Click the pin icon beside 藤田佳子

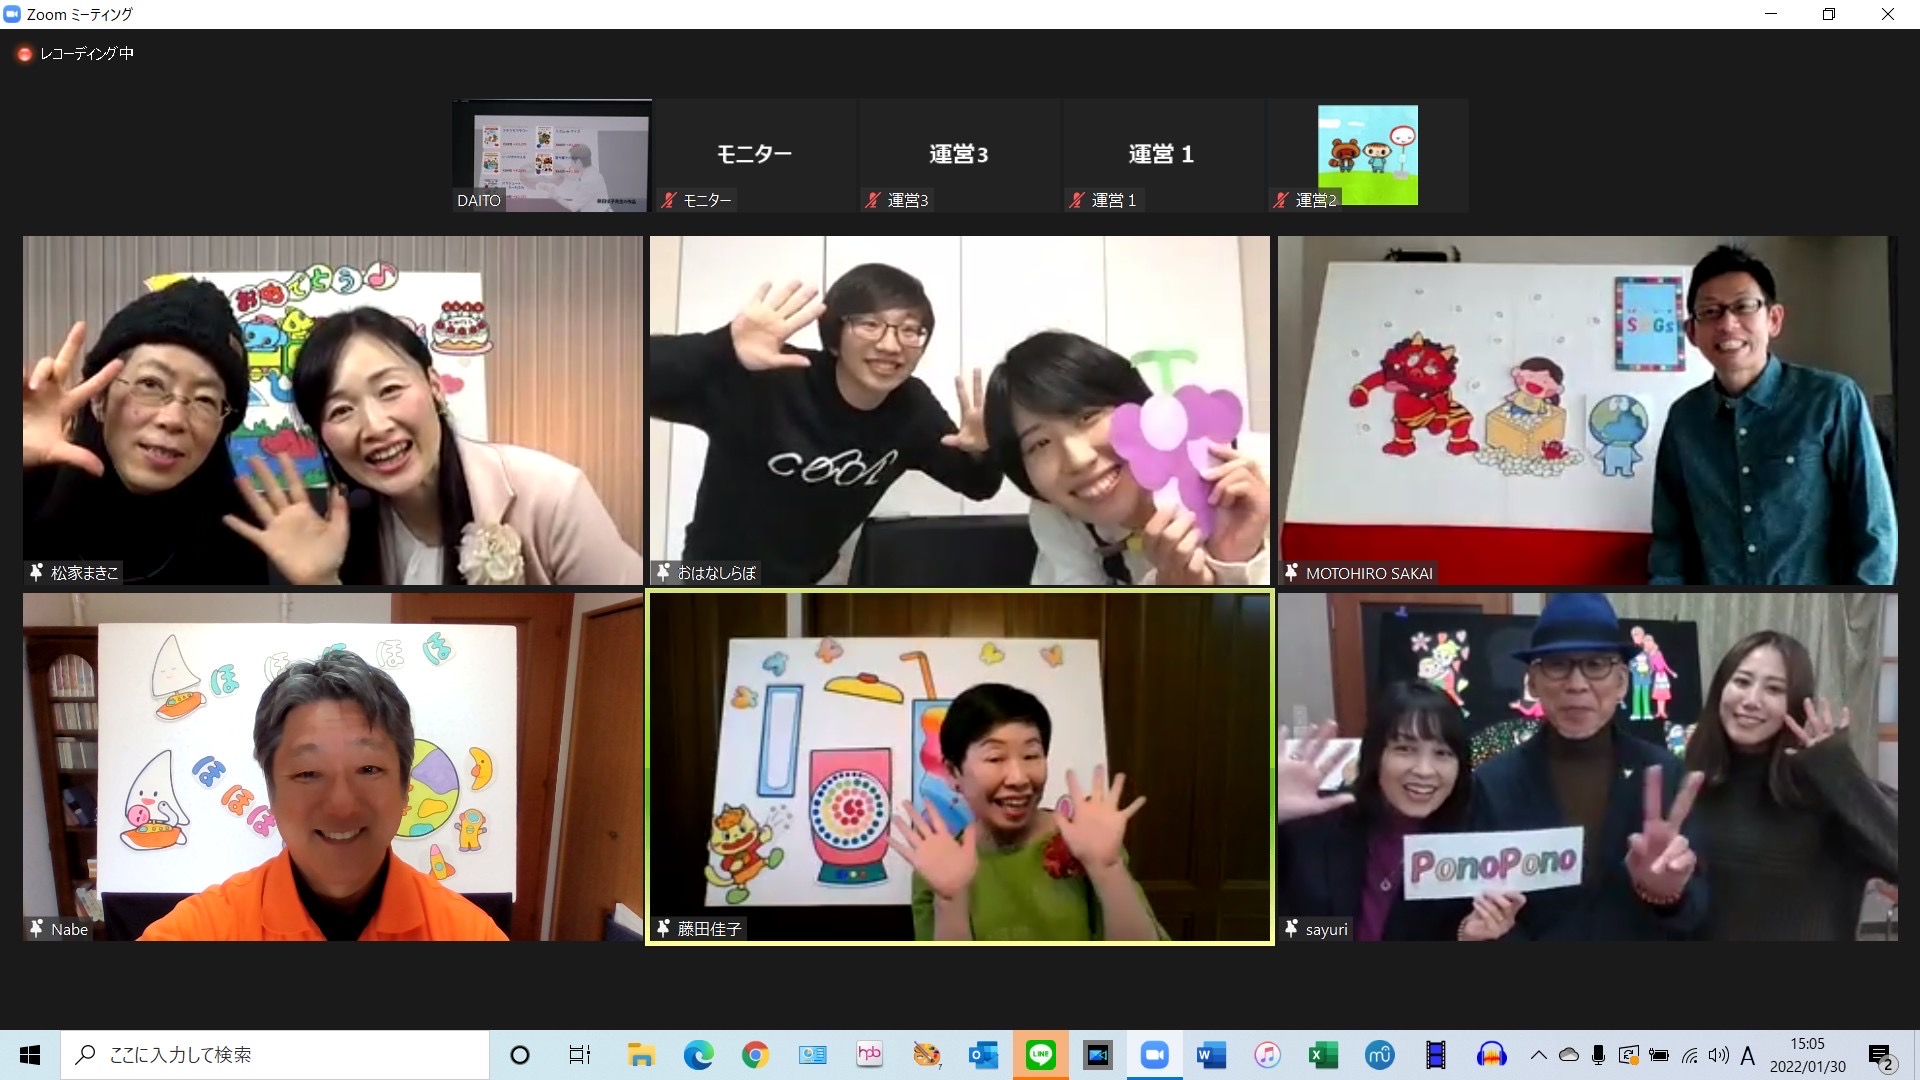663,929
